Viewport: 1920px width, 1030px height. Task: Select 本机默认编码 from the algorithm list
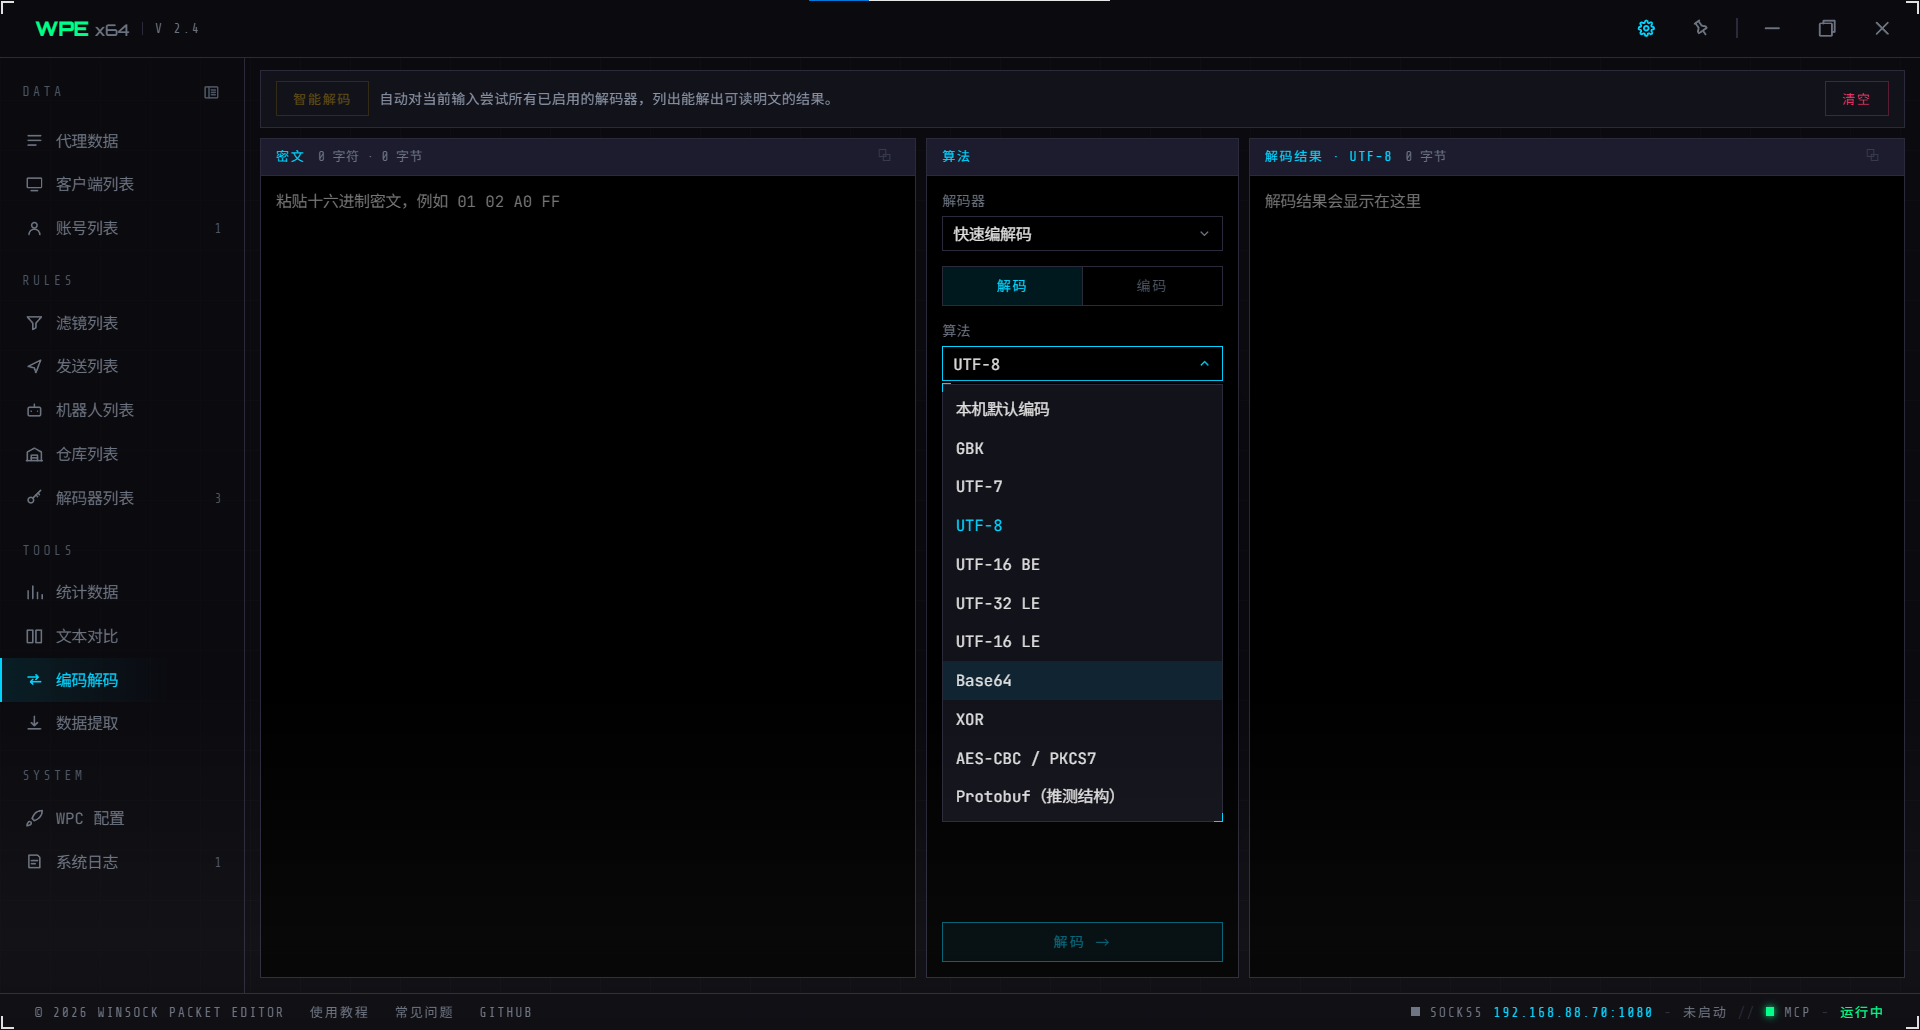click(x=1082, y=409)
